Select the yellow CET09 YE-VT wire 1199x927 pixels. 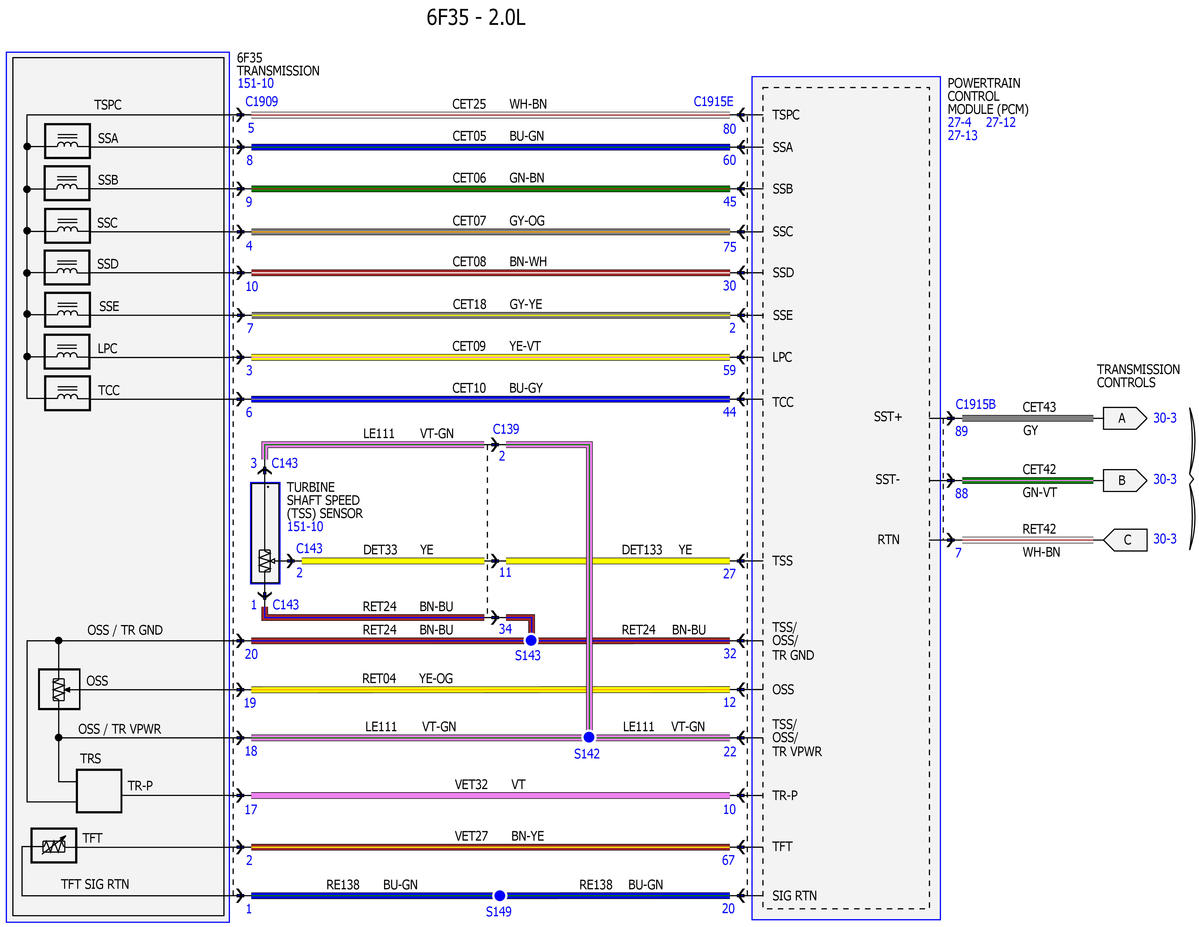tap(490, 357)
